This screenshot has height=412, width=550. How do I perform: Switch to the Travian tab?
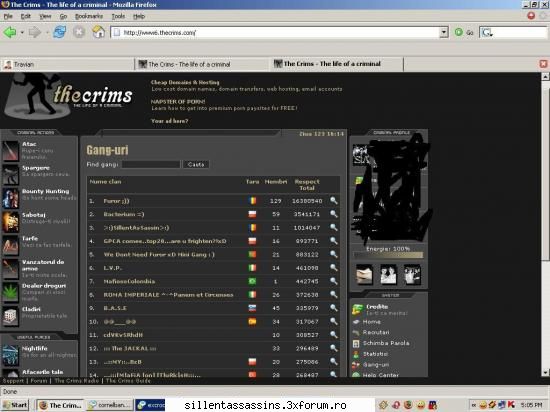click(67, 65)
